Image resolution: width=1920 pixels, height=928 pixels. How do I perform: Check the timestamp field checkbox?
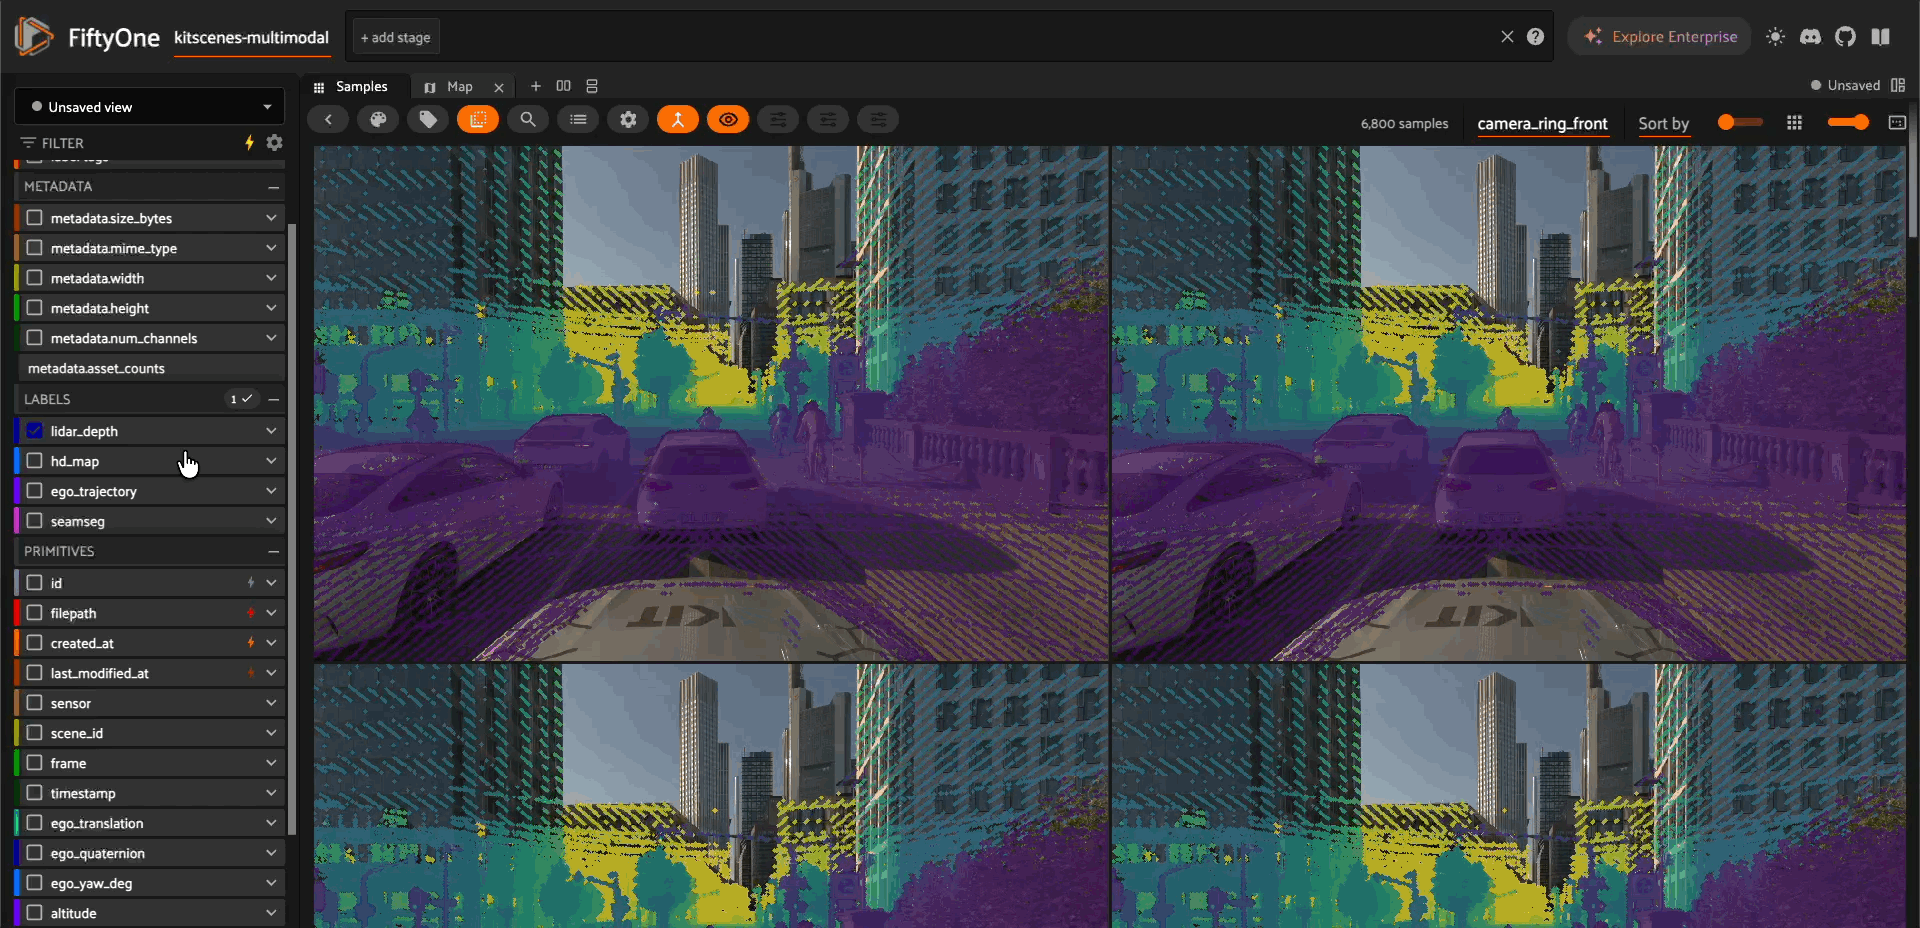[35, 793]
